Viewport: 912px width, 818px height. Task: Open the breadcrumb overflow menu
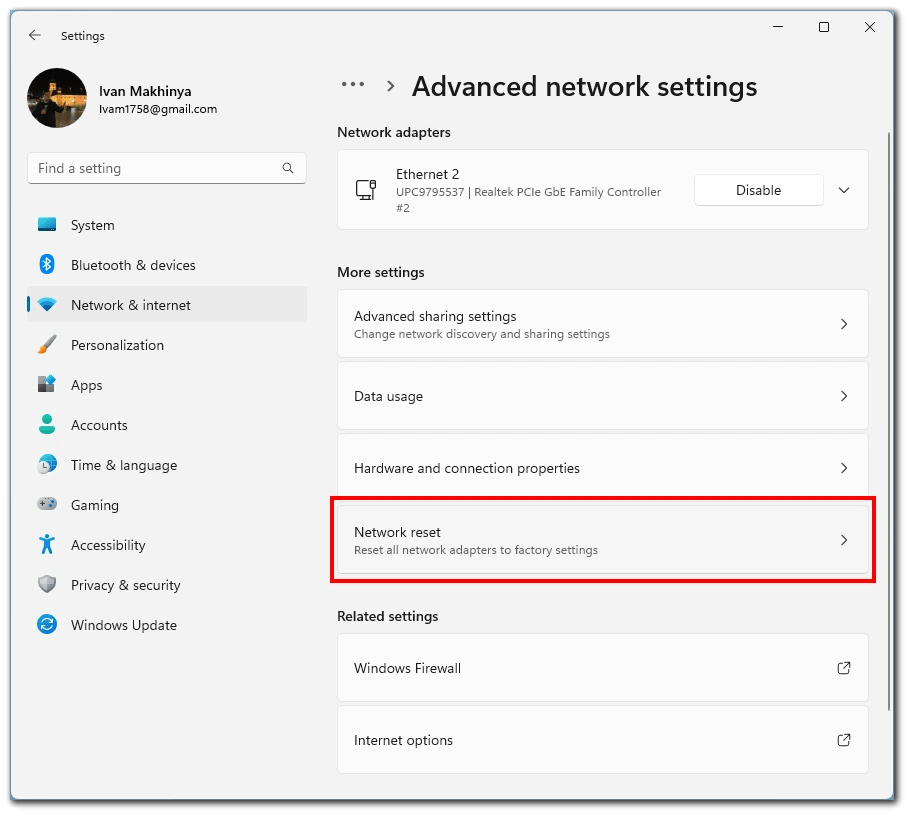(353, 85)
